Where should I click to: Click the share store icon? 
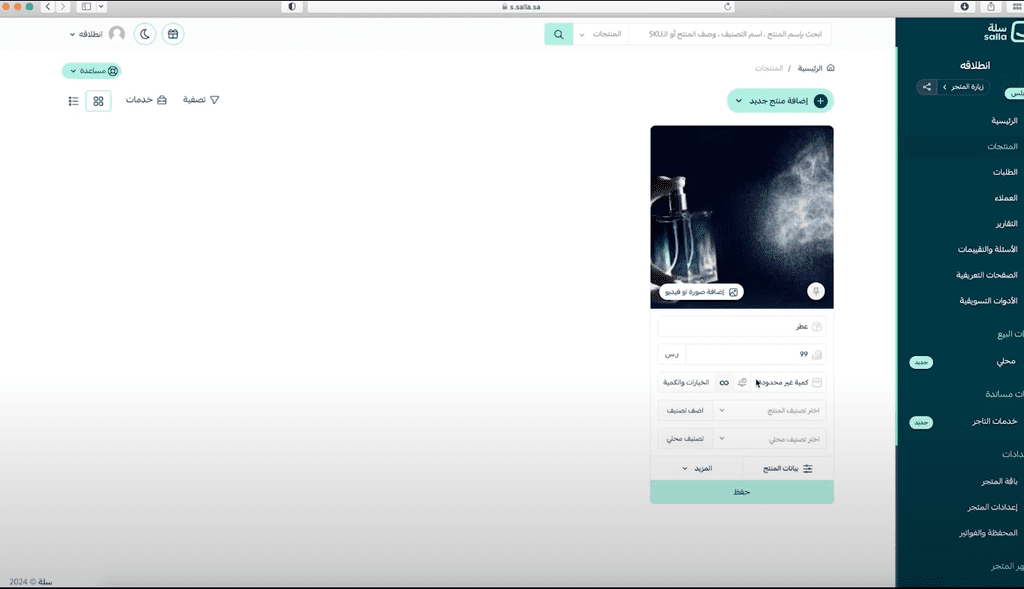pyautogui.click(x=927, y=87)
